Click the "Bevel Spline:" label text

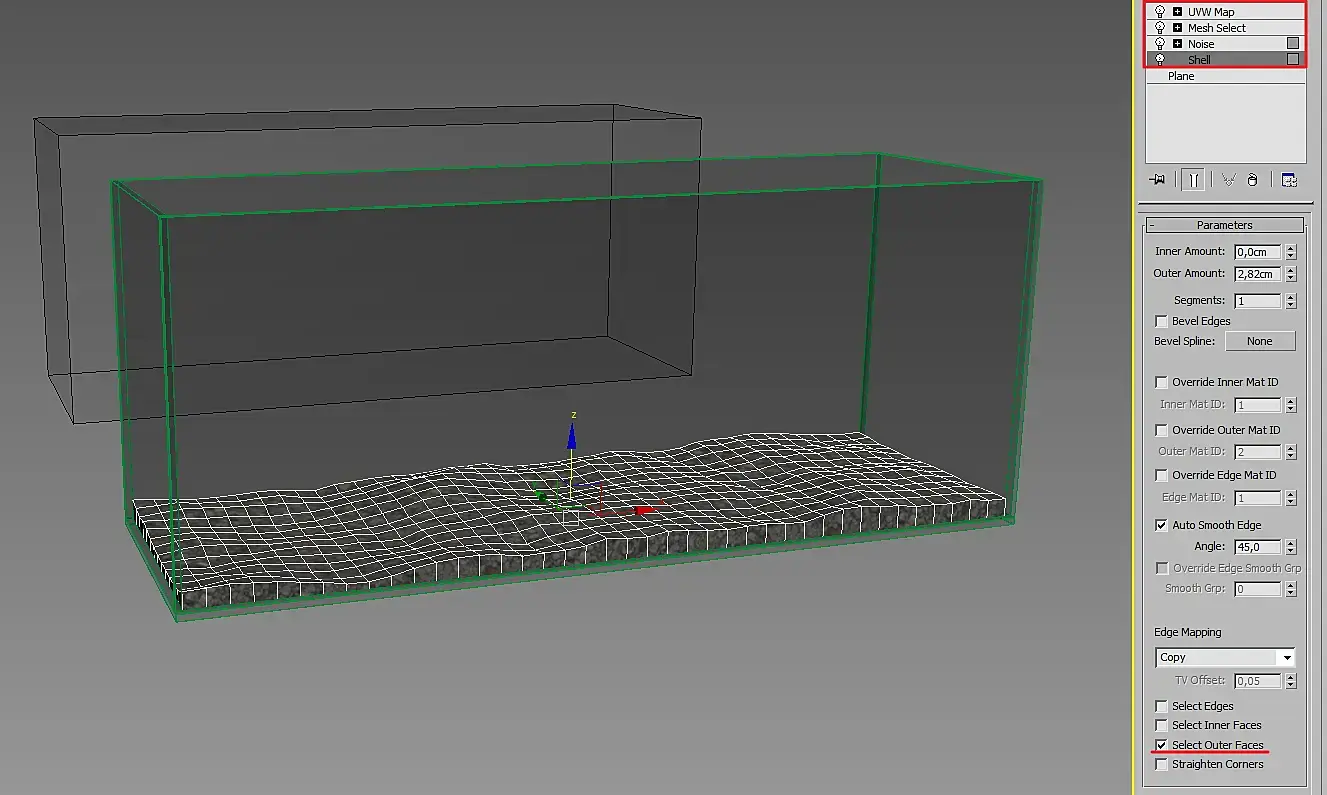[x=1184, y=341]
